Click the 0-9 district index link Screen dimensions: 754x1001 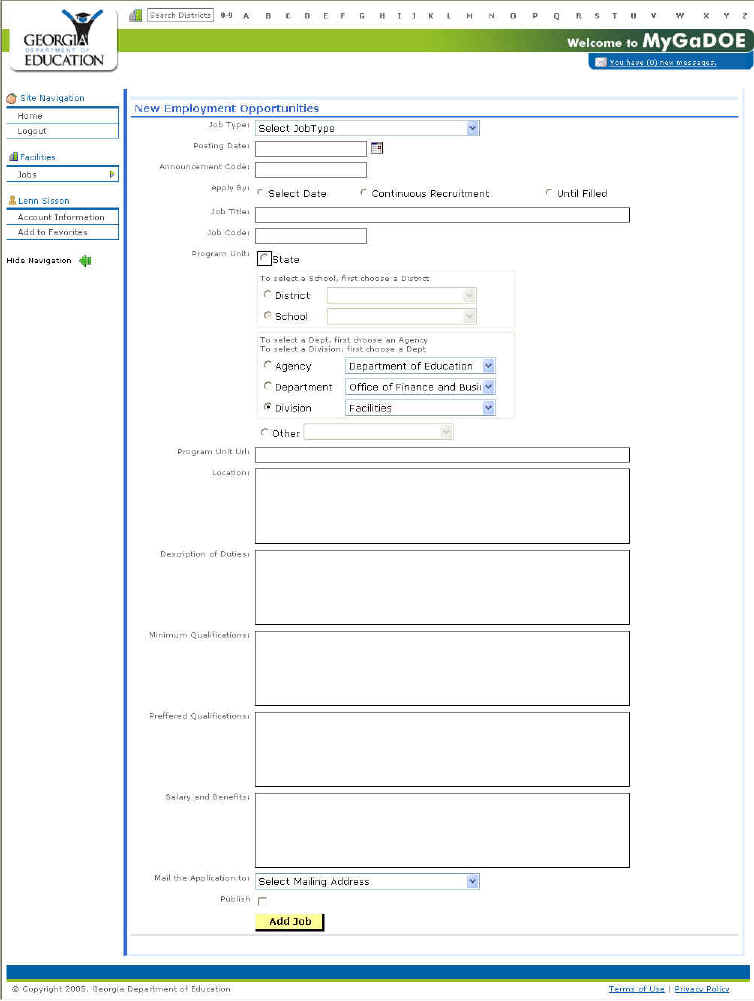(x=227, y=15)
